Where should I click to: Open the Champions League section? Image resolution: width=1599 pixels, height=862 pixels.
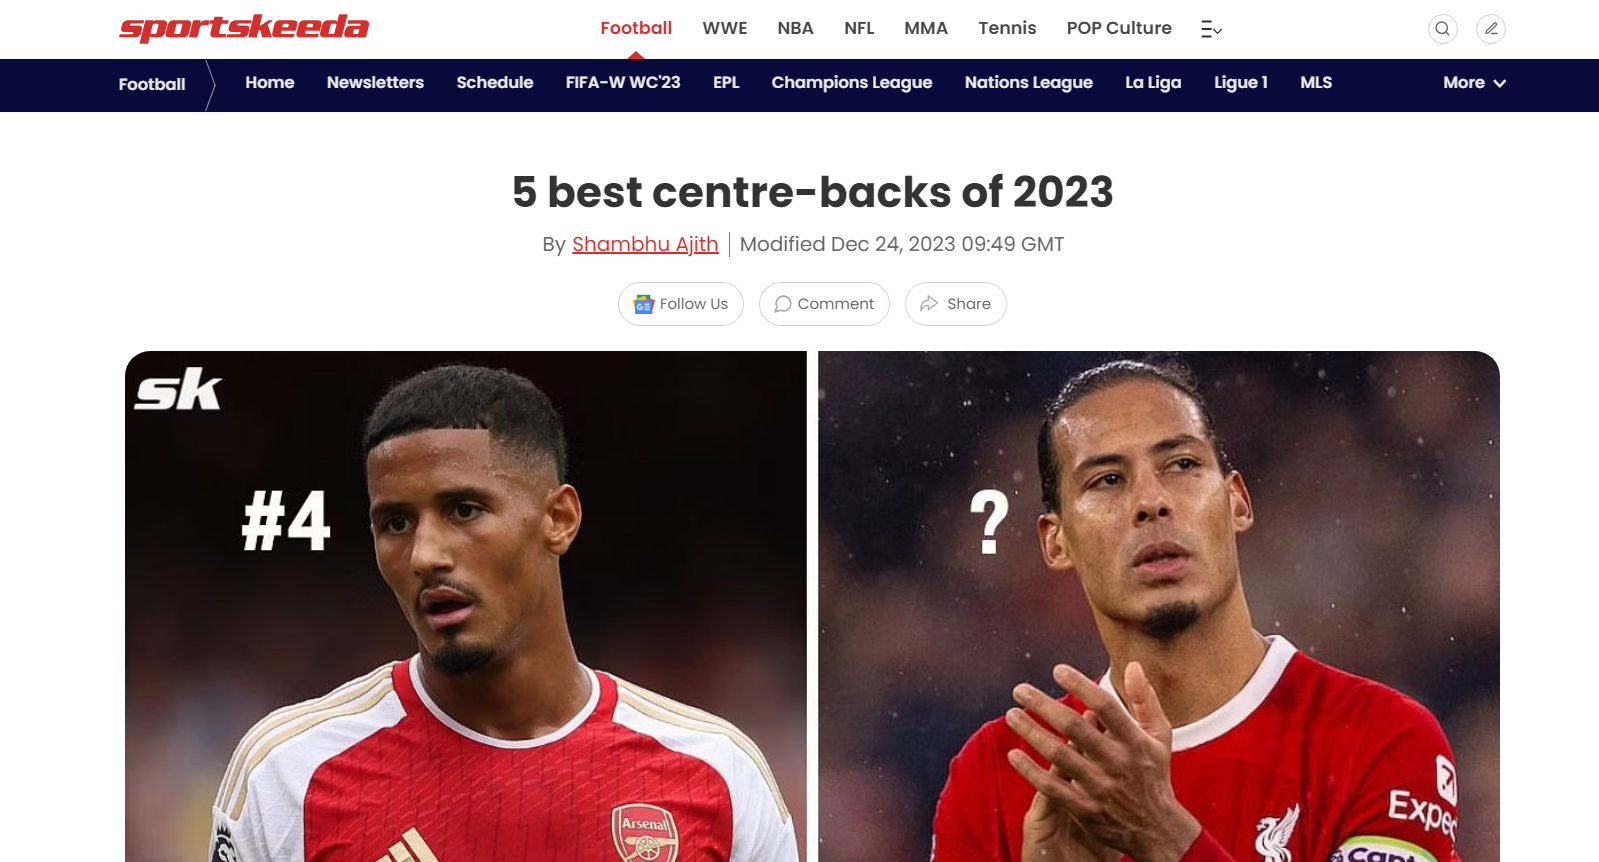[852, 83]
